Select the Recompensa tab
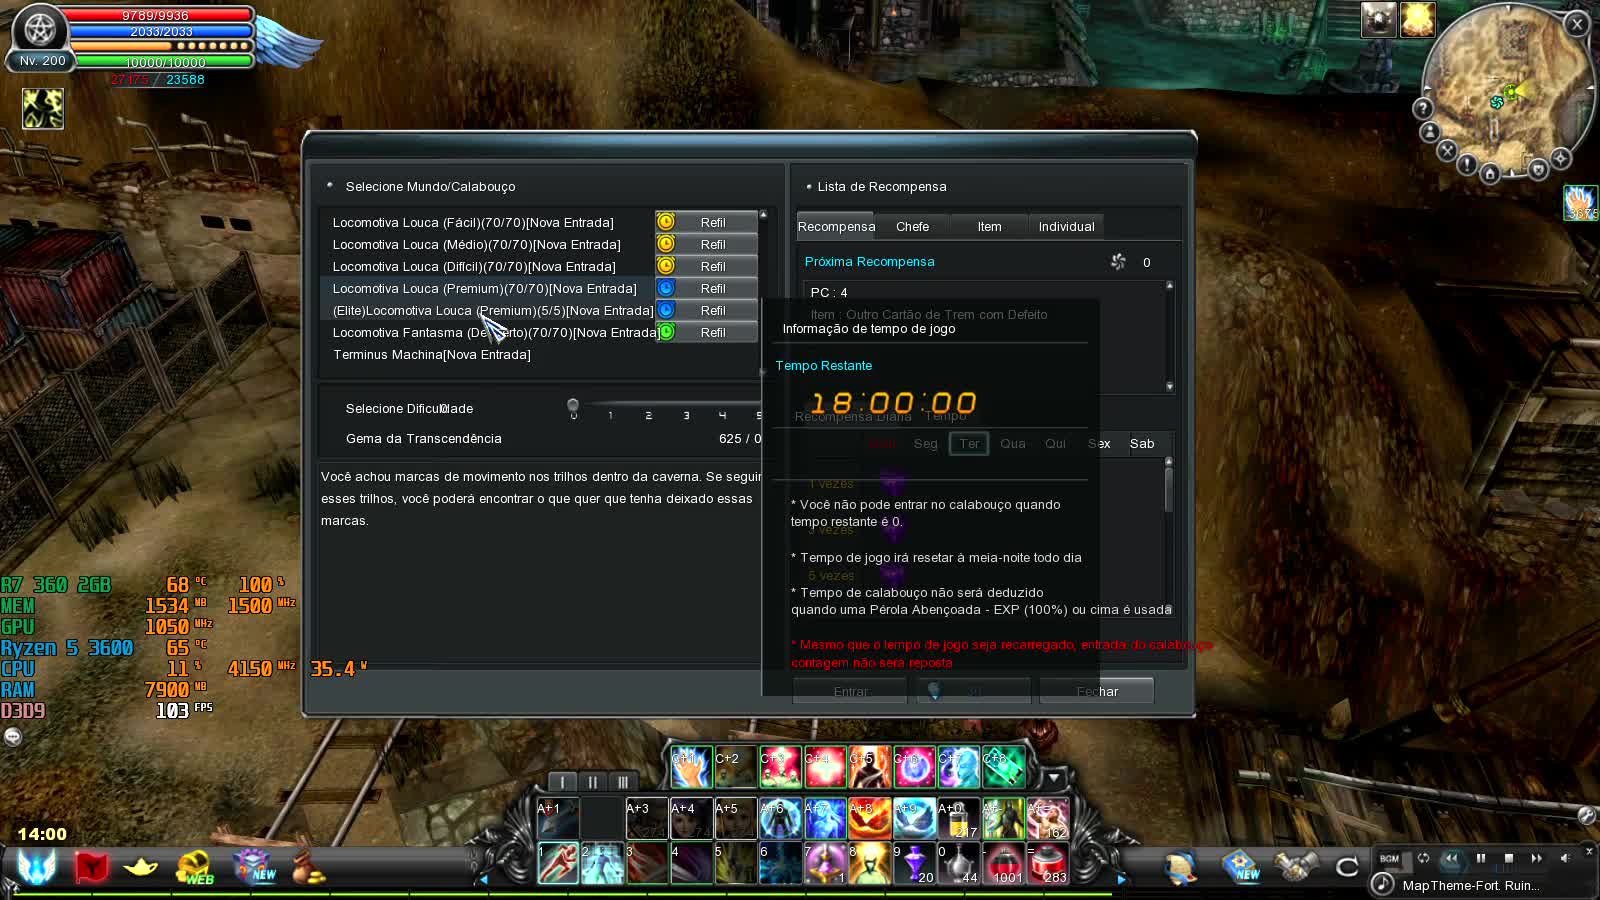This screenshot has height=900, width=1600. (836, 227)
